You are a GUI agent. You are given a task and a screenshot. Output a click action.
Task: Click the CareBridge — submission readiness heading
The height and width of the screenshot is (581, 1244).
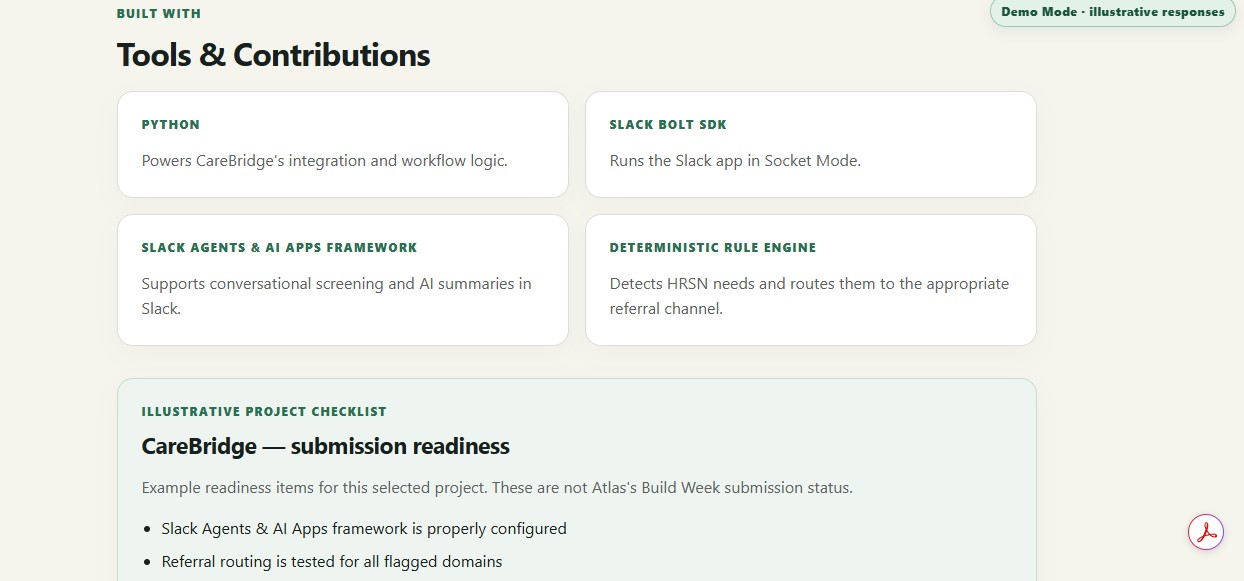click(326, 446)
